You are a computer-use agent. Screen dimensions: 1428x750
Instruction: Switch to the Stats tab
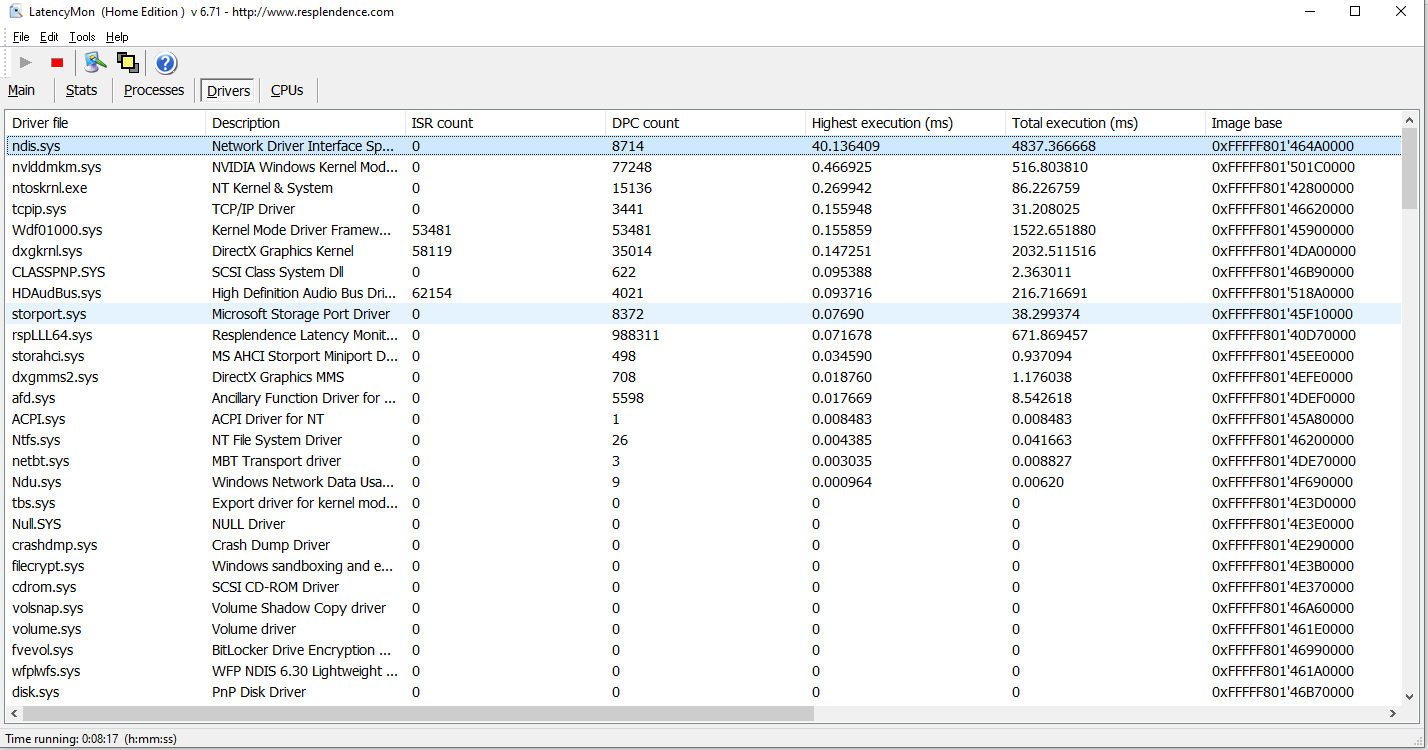click(81, 90)
